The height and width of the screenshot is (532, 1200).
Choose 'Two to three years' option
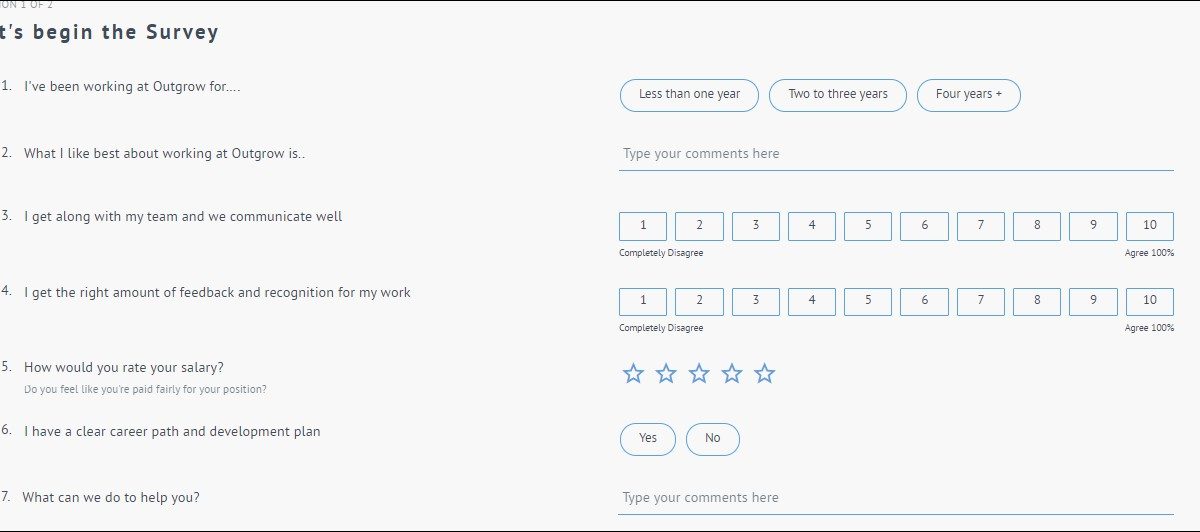pyautogui.click(x=838, y=95)
